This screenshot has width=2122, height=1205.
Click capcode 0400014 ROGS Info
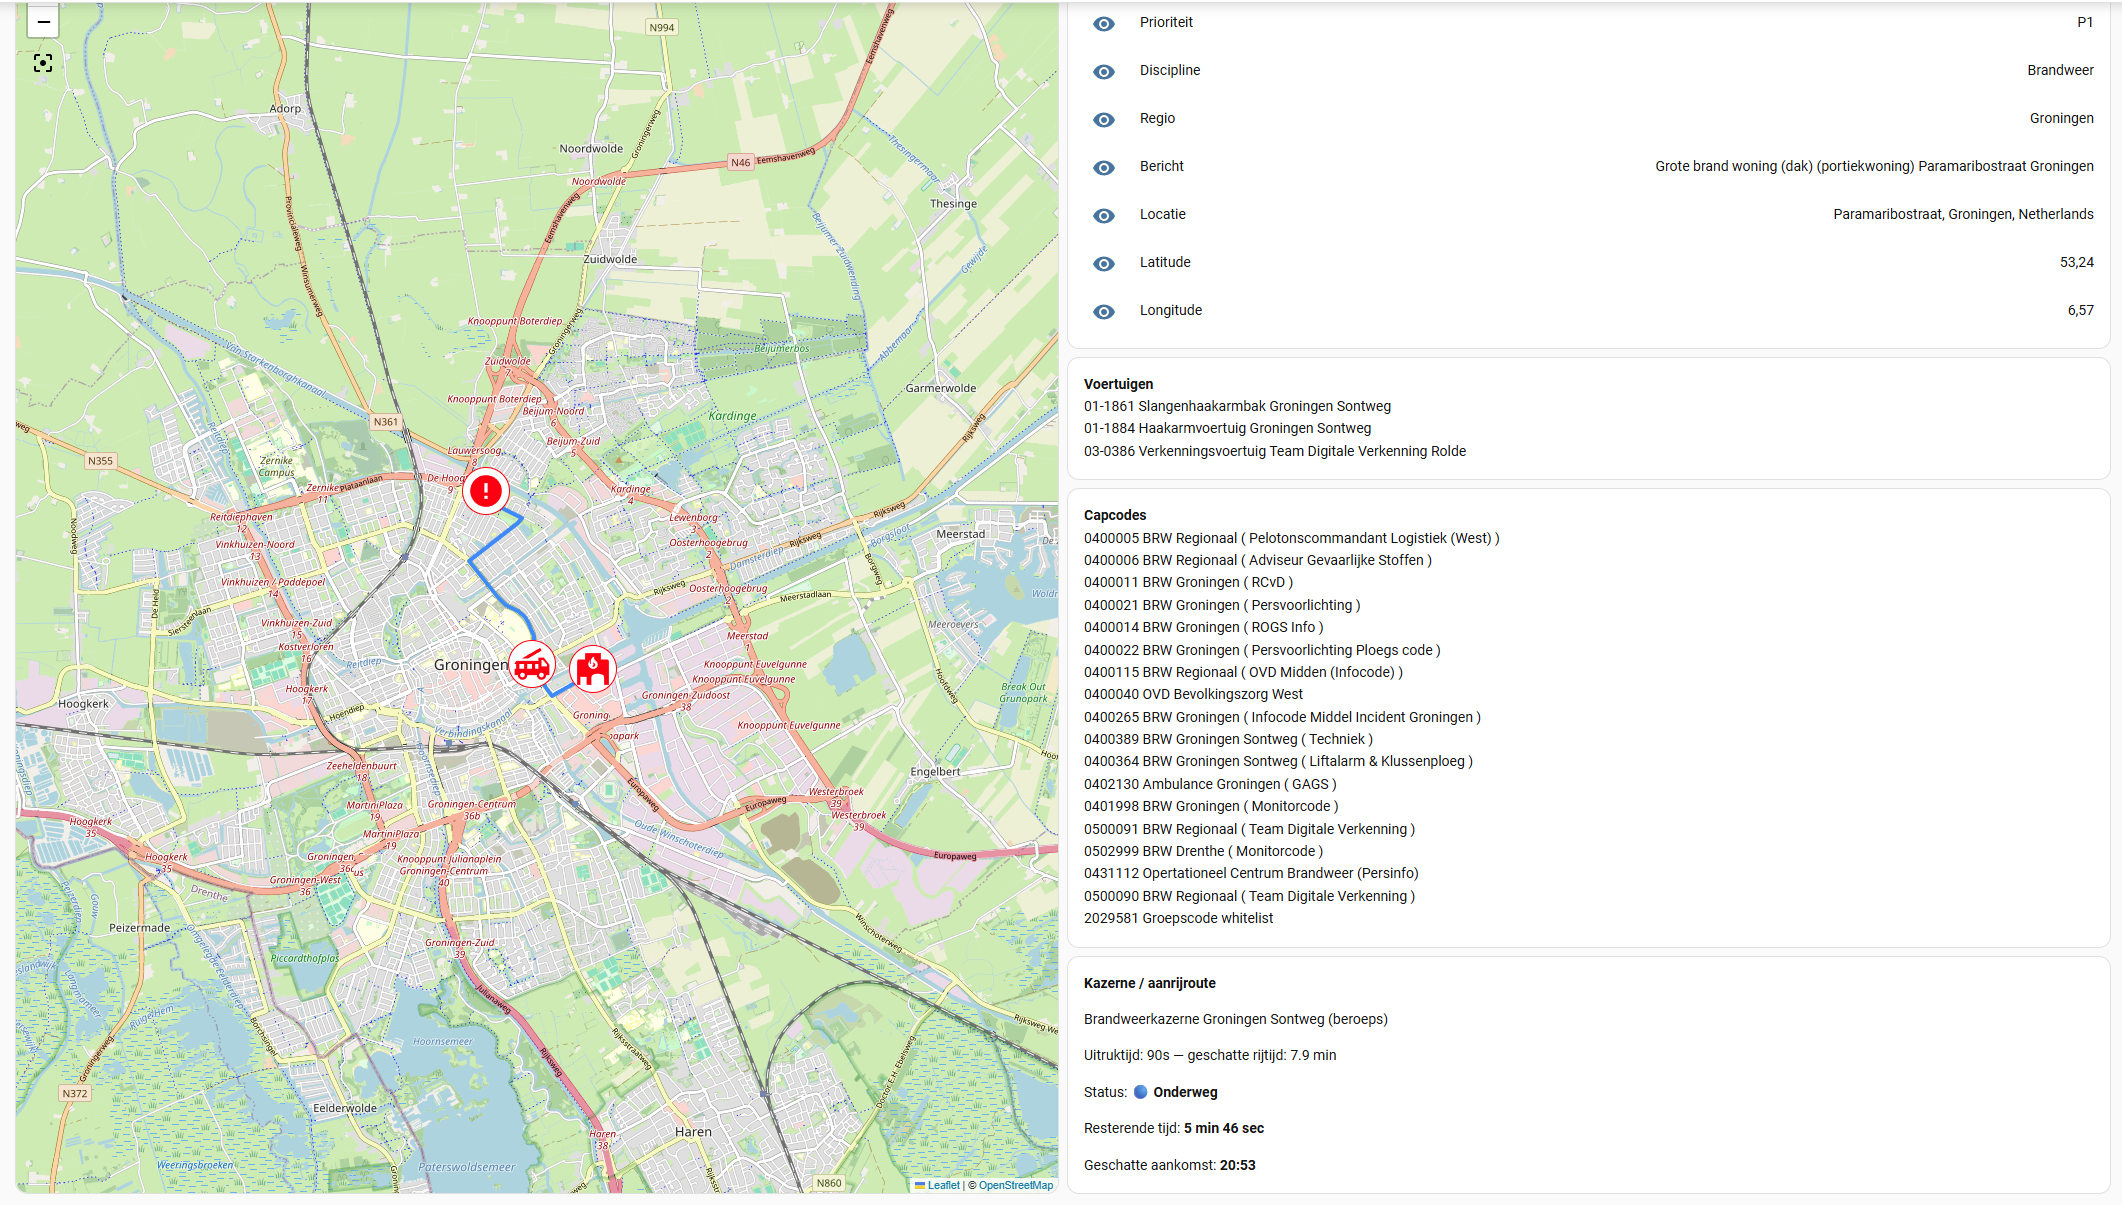(1204, 627)
